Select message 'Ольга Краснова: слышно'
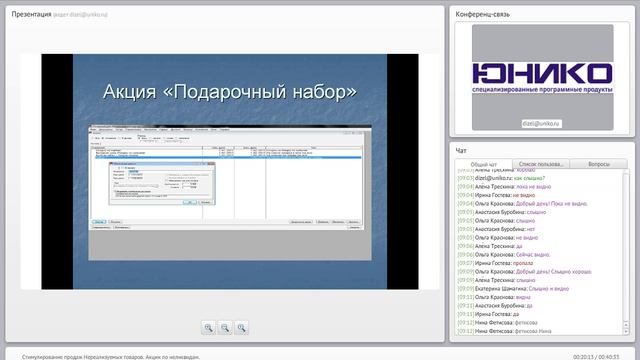Screen dimensions: 640x360 (x=496, y=220)
